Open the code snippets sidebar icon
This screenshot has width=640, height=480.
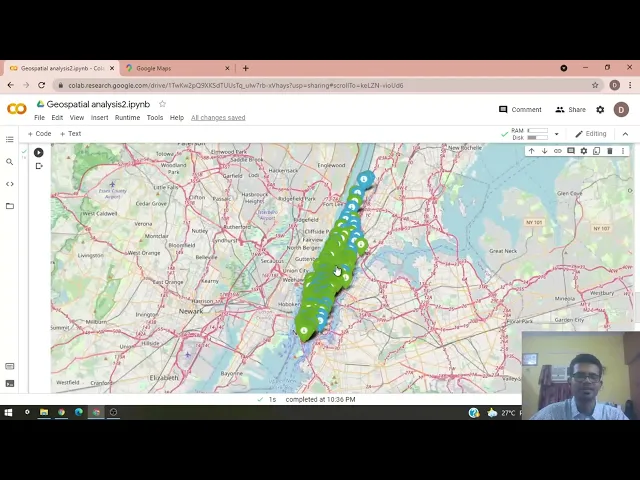[x=10, y=184]
